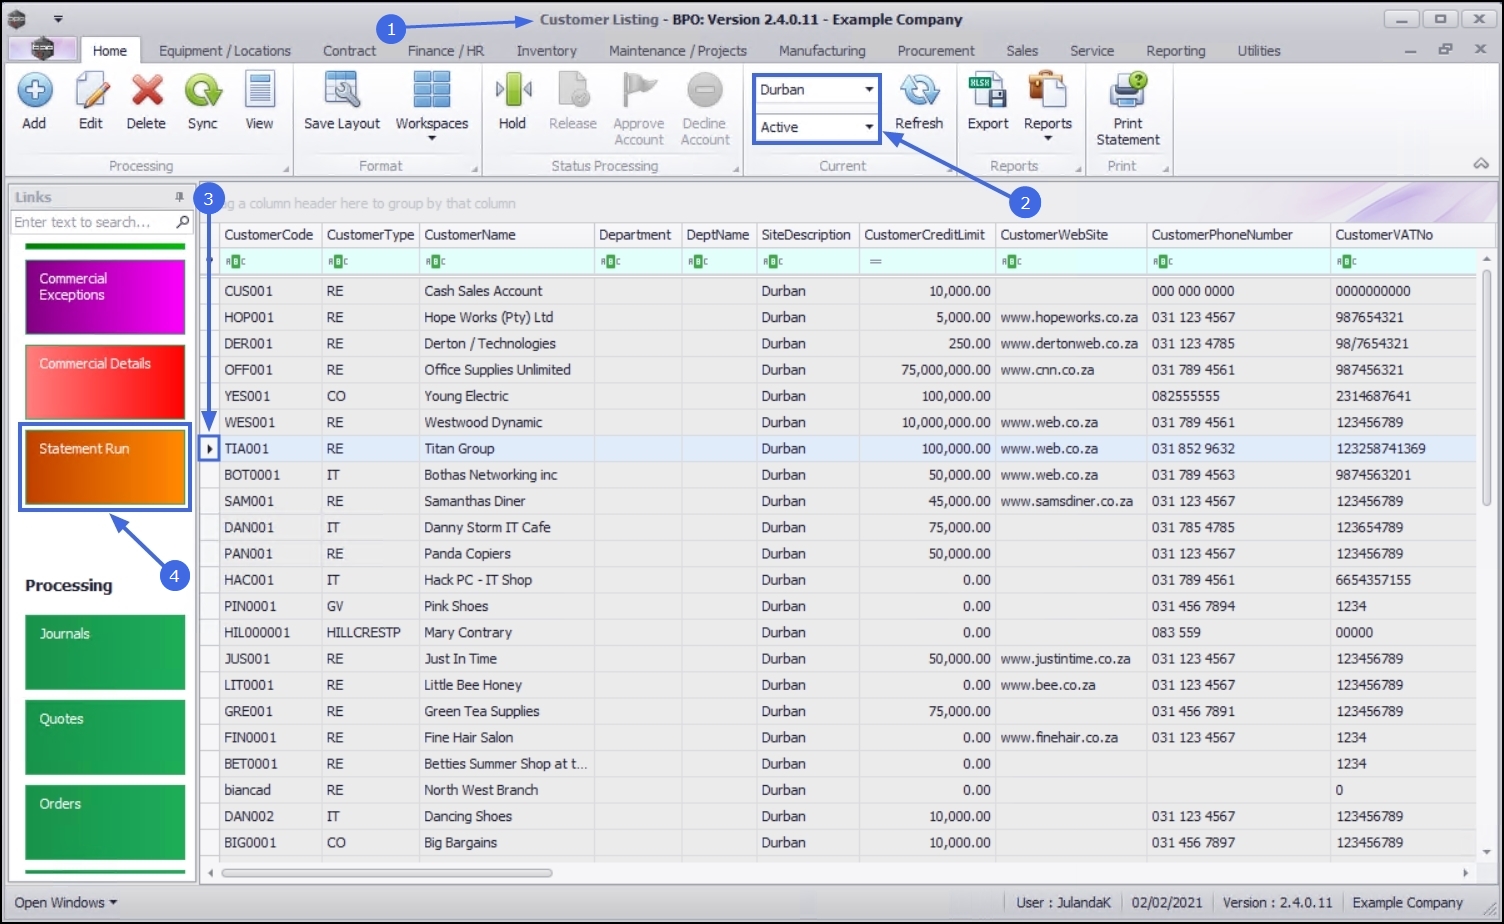The height and width of the screenshot is (924, 1504).
Task: Click the Decline Account icon
Action: pos(705,90)
